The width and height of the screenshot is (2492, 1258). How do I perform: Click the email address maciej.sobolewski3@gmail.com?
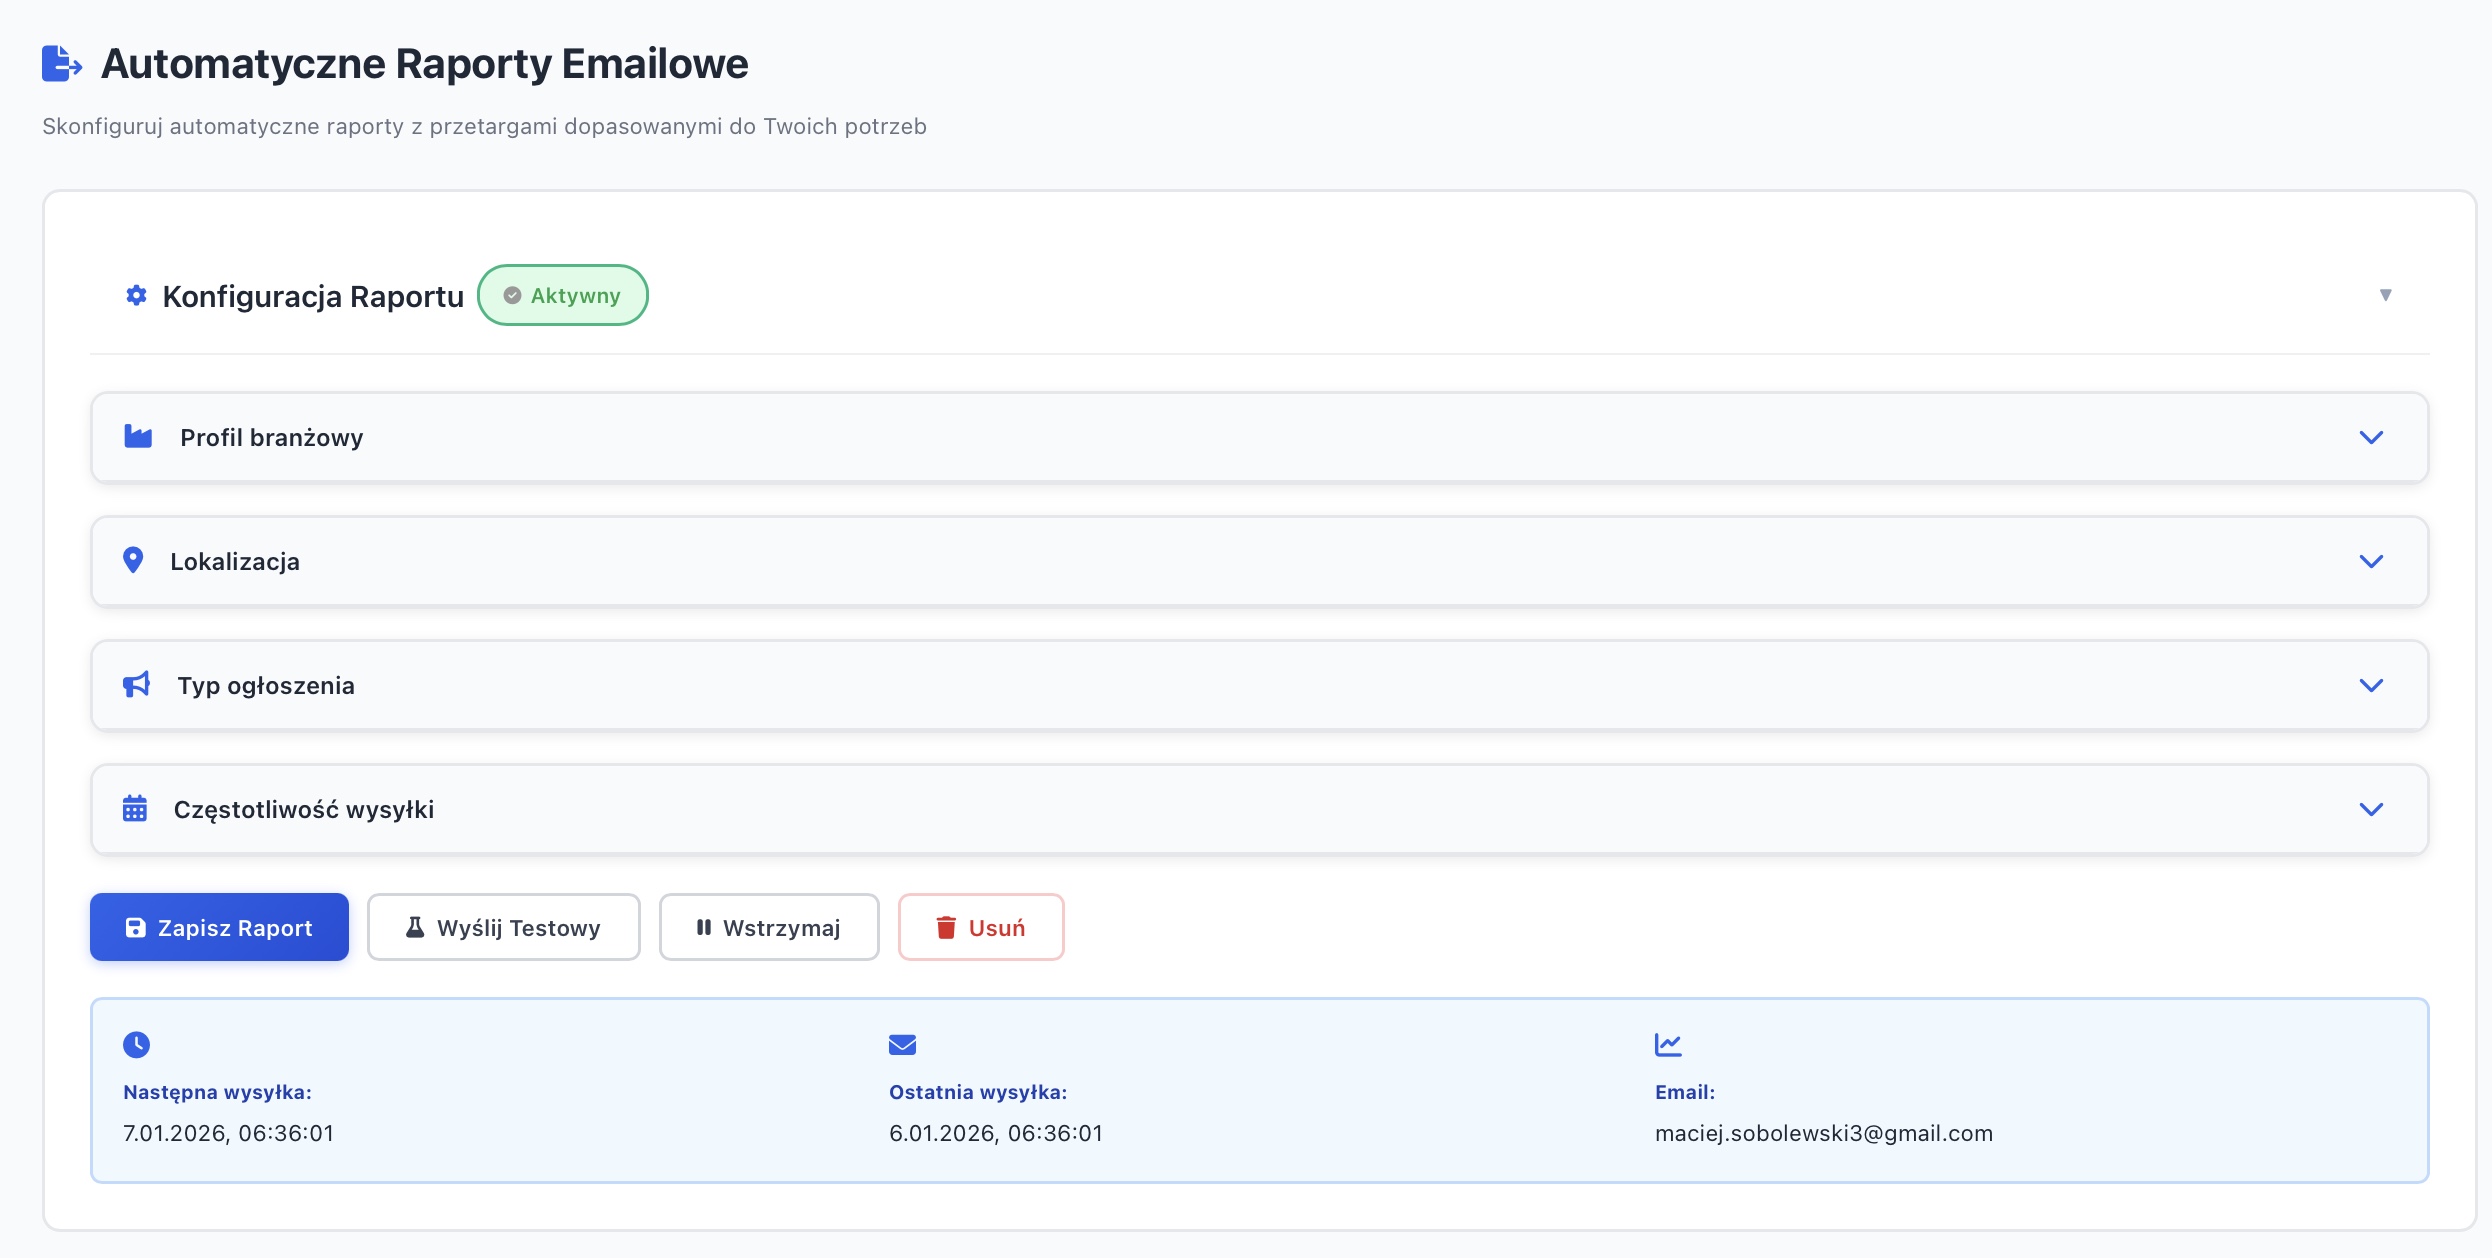tap(1823, 1133)
